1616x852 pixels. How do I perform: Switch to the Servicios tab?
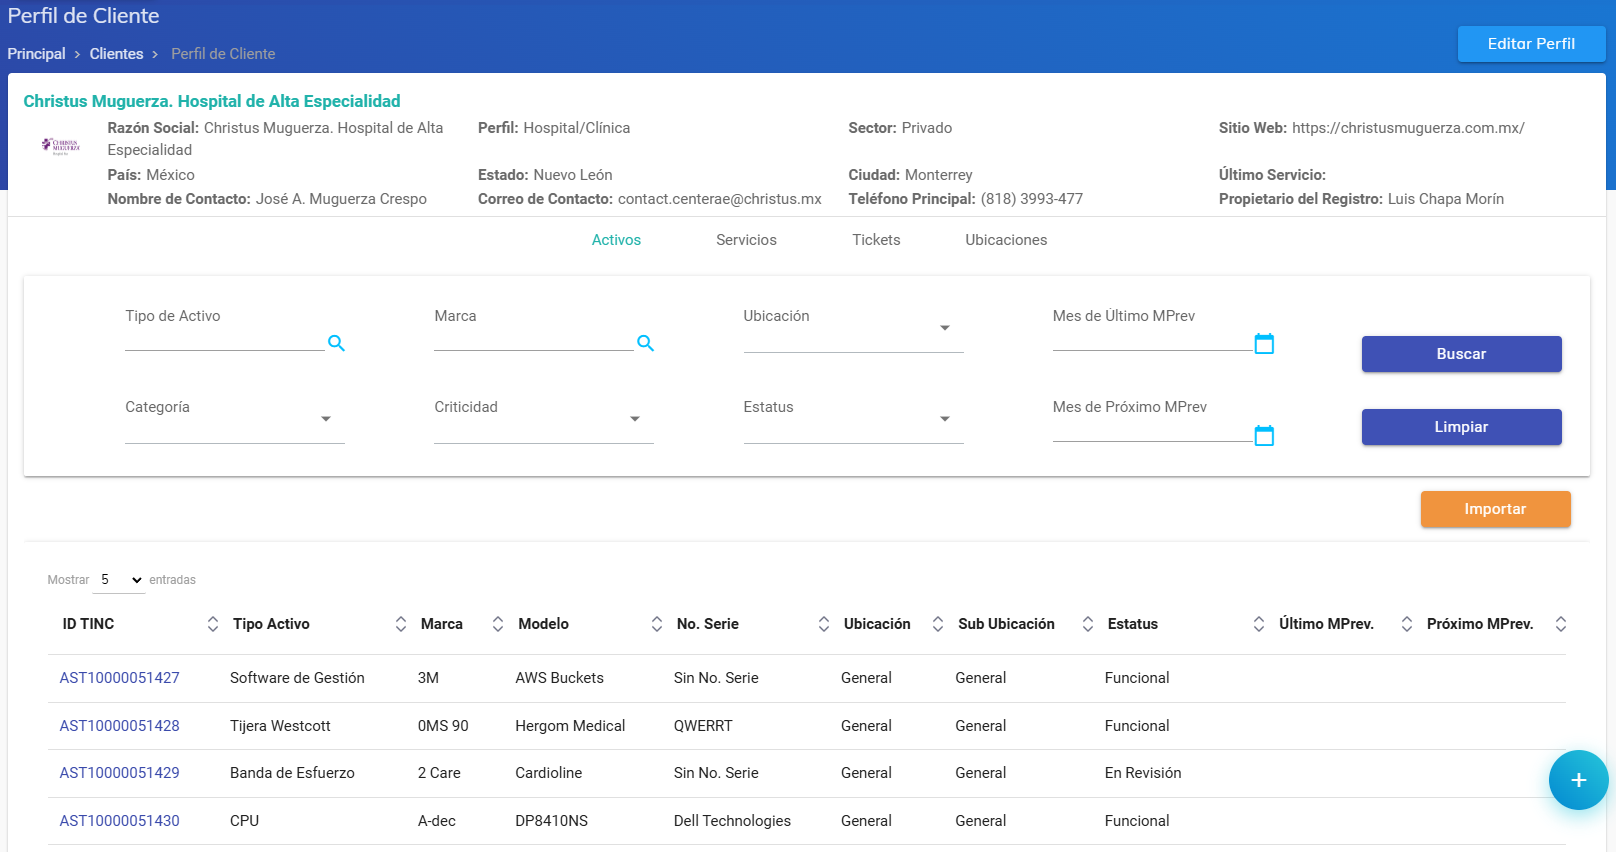pyautogui.click(x=746, y=240)
